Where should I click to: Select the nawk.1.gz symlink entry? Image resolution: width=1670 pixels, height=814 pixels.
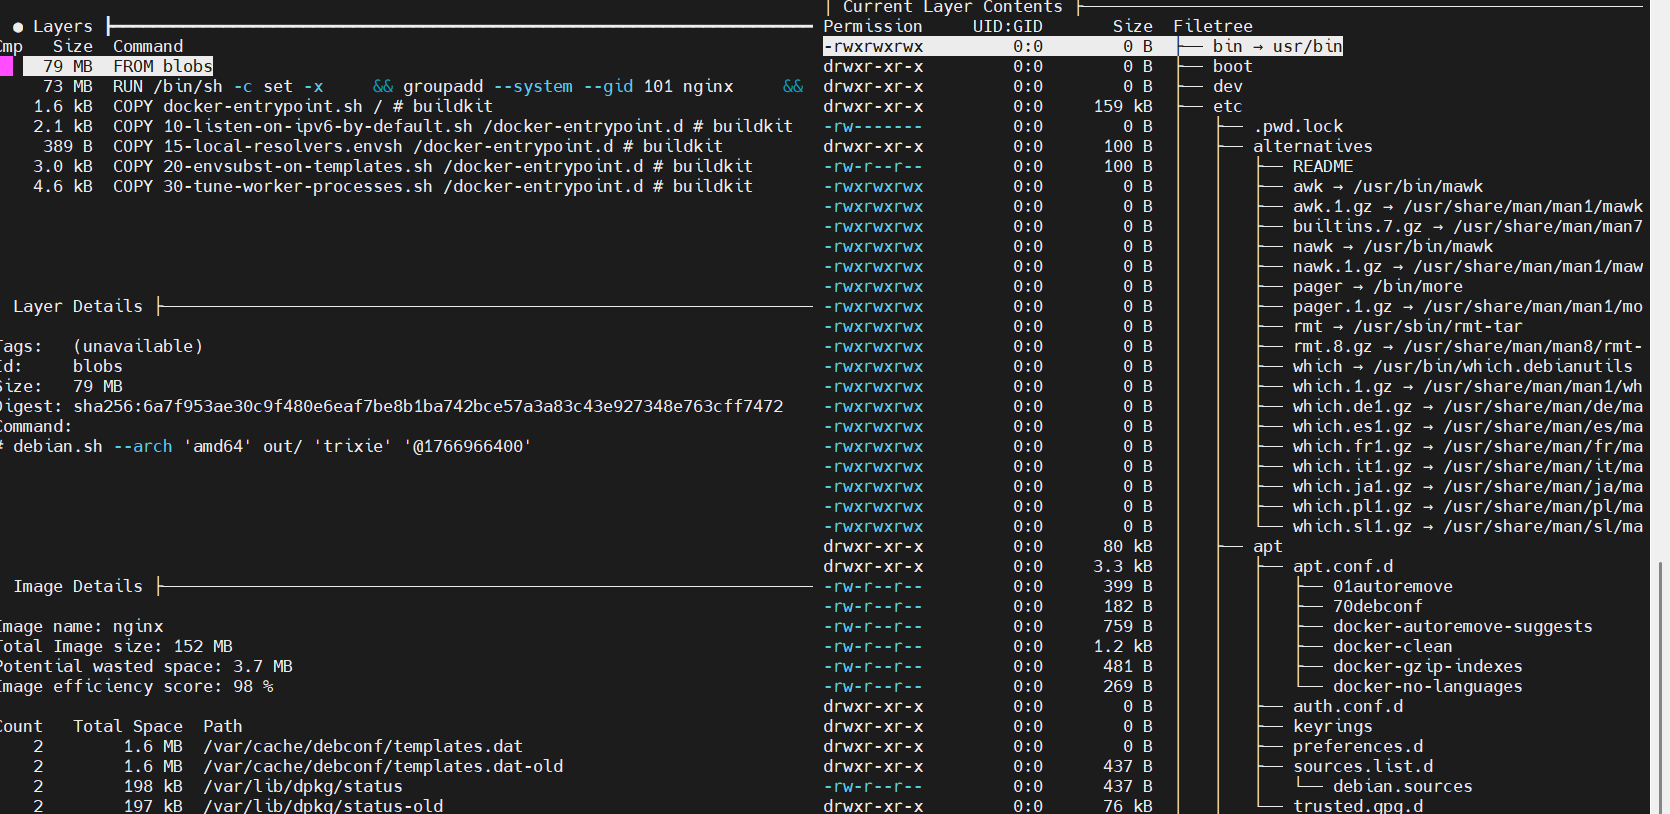[1468, 266]
